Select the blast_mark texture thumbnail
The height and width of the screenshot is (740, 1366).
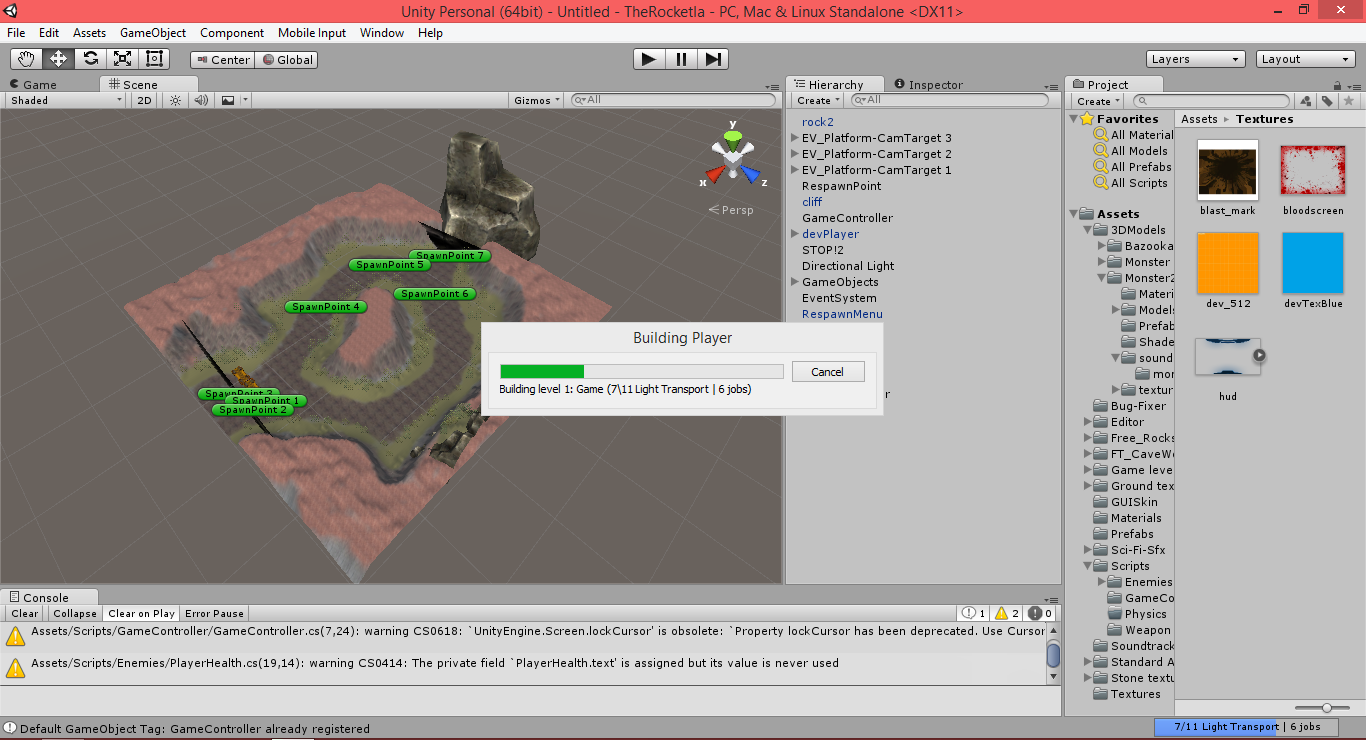pyautogui.click(x=1228, y=172)
